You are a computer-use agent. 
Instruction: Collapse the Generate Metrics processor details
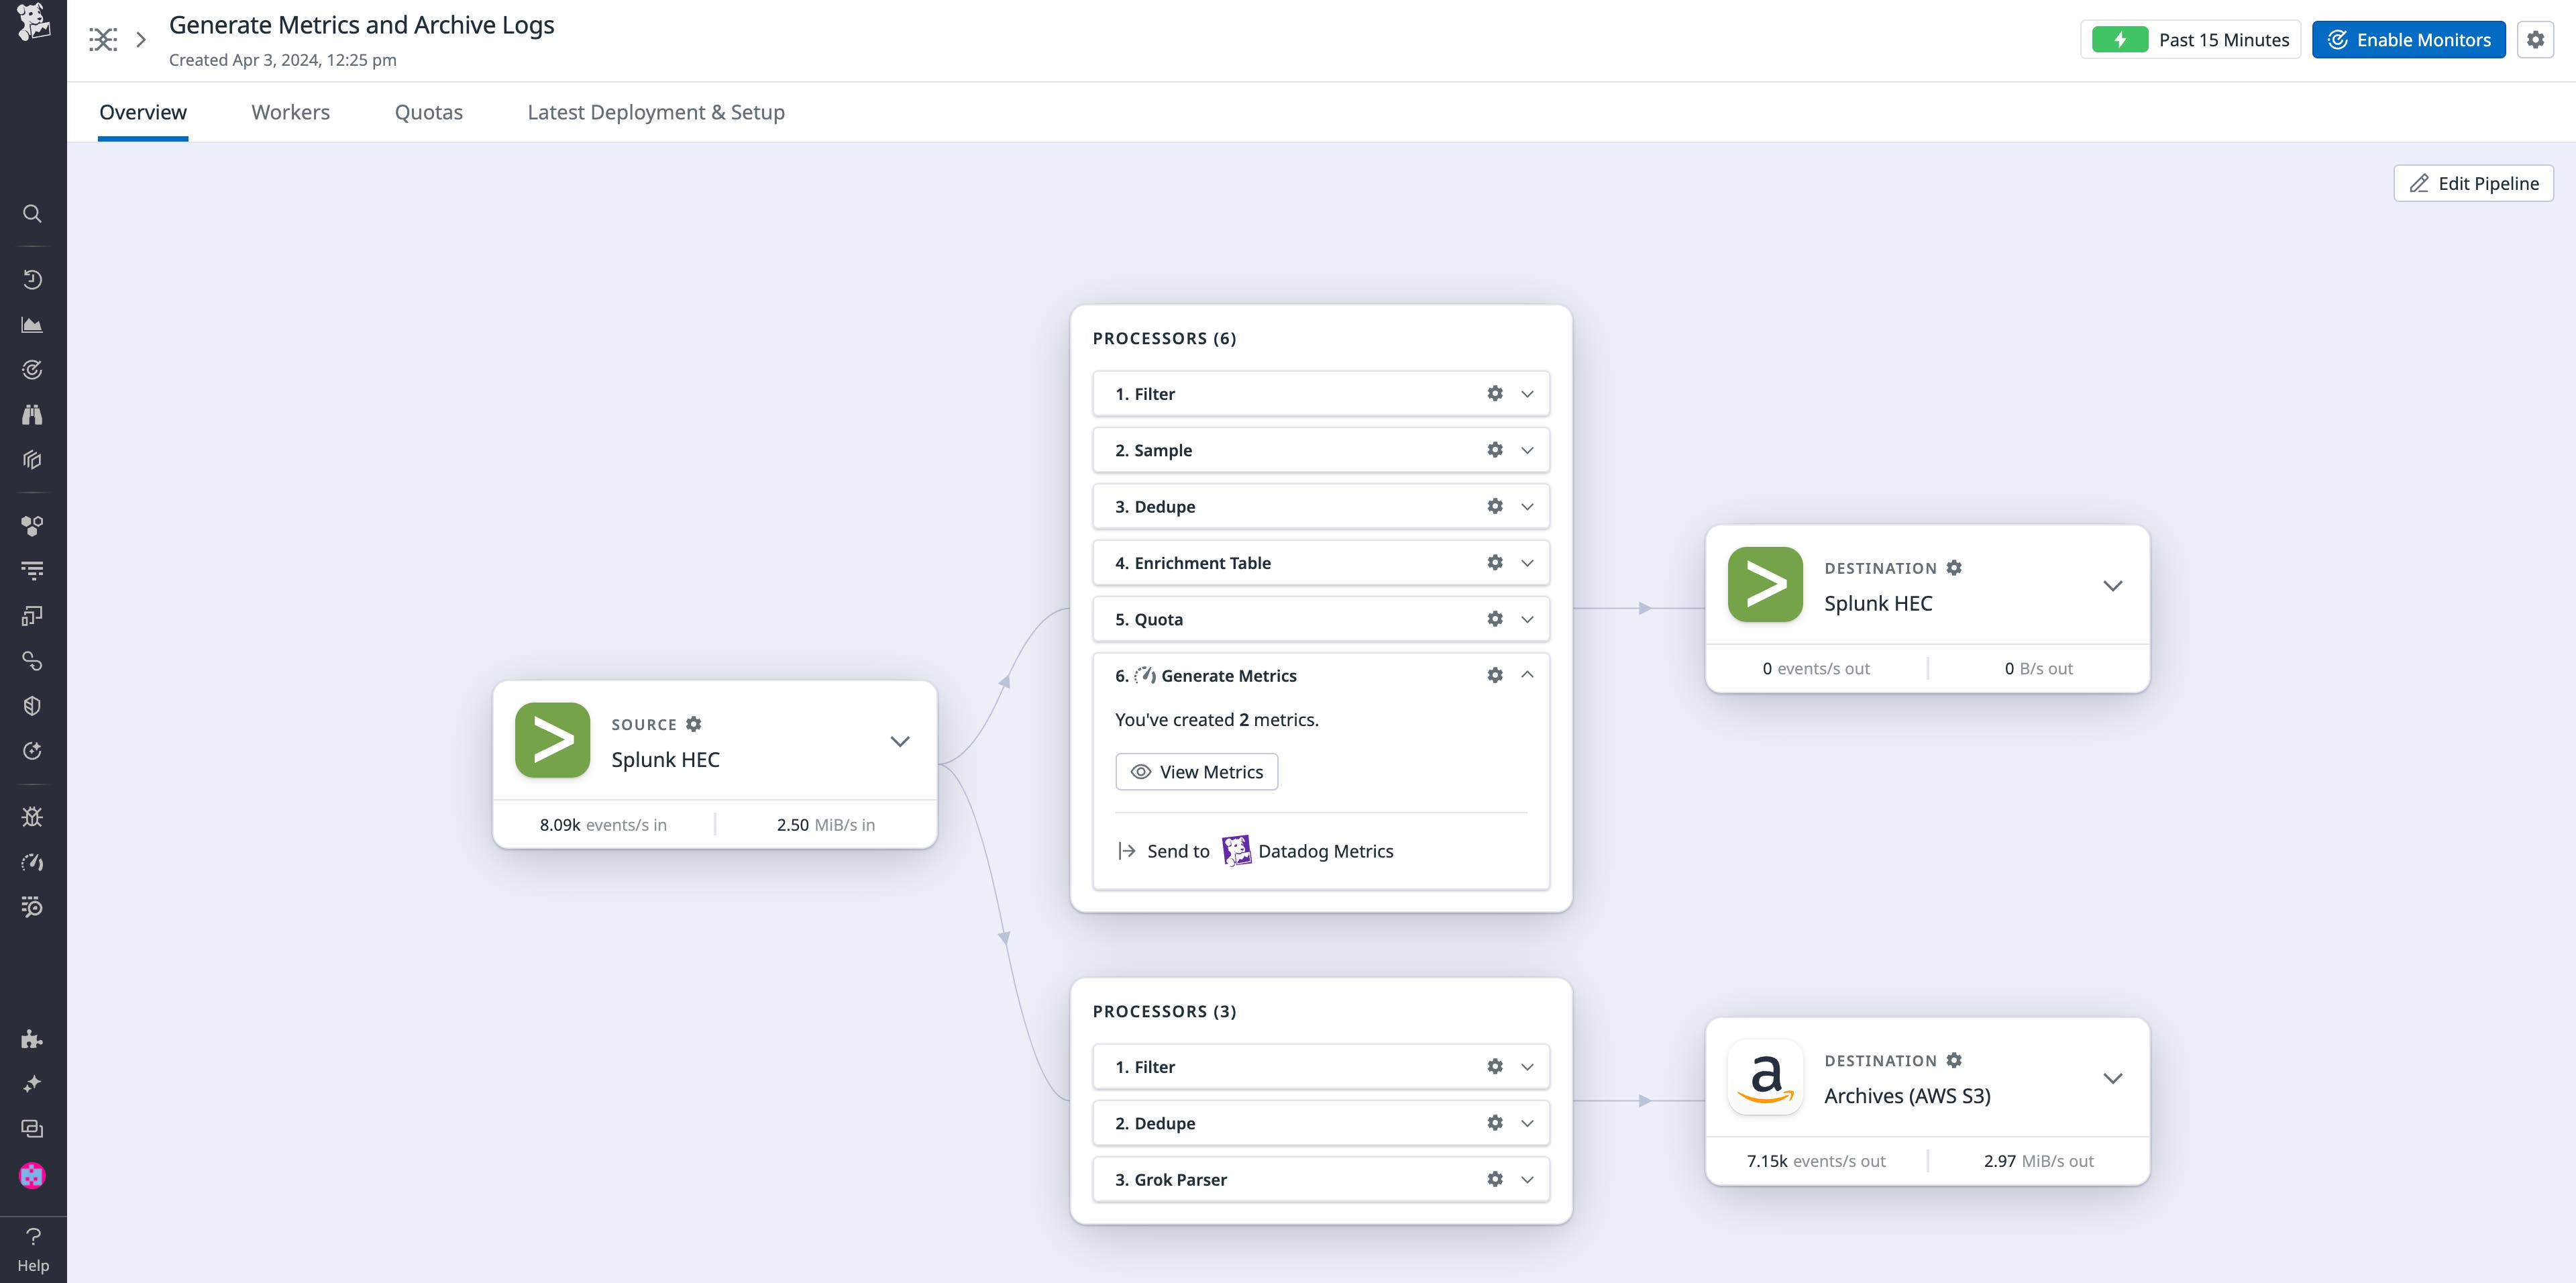click(x=1527, y=675)
